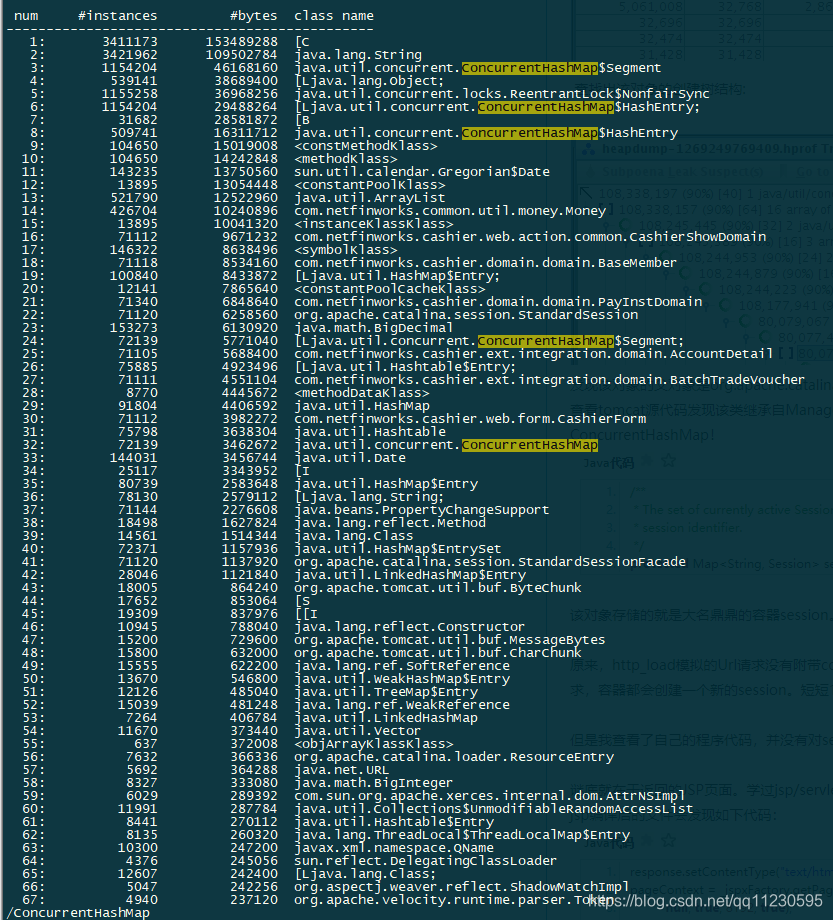Click sun.reflect.DelegatingClassLoader class
Screen dimensions: 833x920
tap(425, 861)
